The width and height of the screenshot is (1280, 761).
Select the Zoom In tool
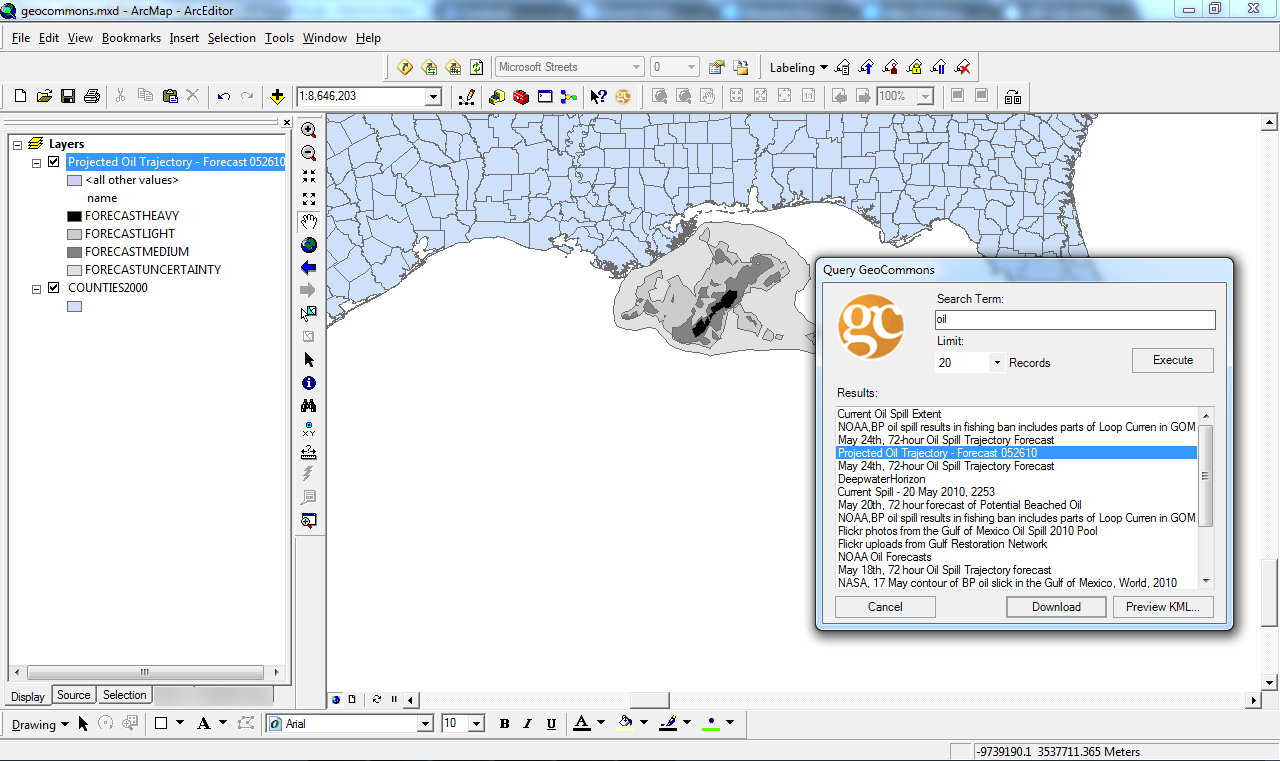coord(309,130)
